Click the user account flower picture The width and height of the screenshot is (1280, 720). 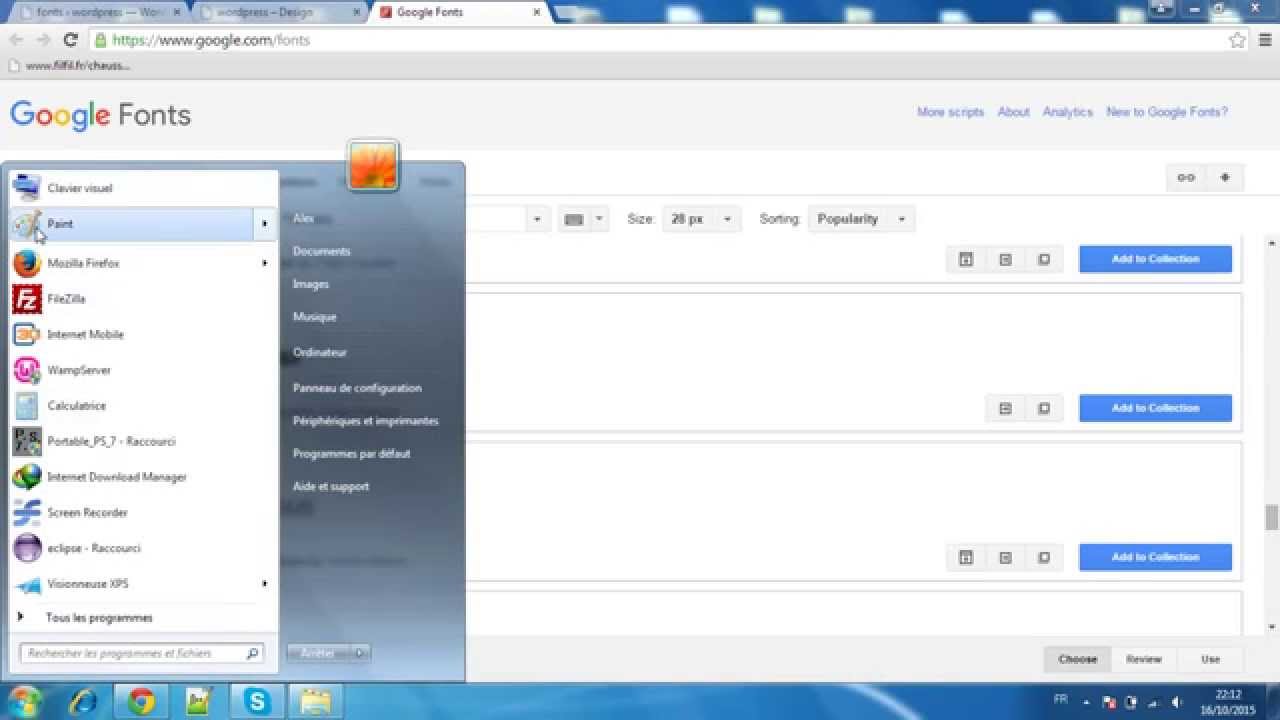point(373,165)
